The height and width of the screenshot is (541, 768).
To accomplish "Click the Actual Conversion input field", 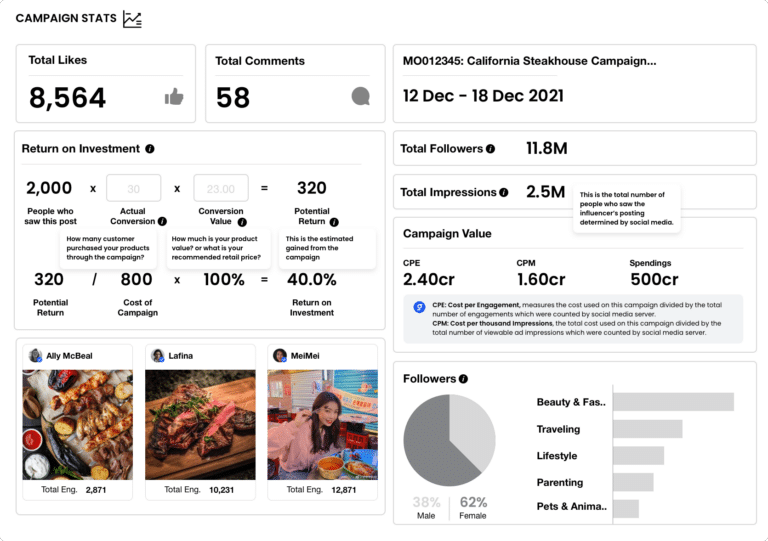I will click(133, 188).
